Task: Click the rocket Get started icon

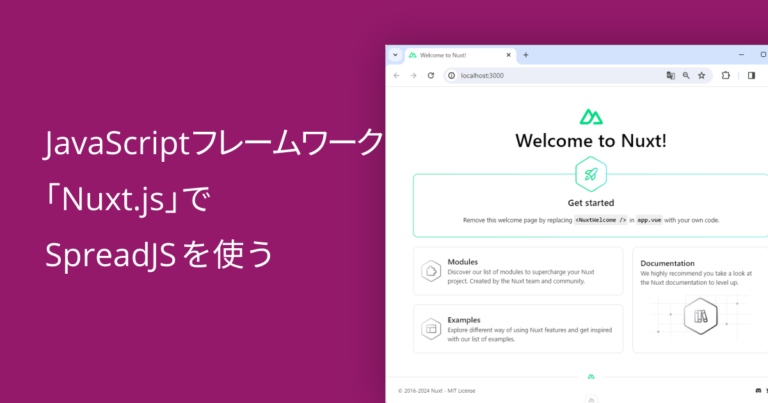Action: coord(591,174)
